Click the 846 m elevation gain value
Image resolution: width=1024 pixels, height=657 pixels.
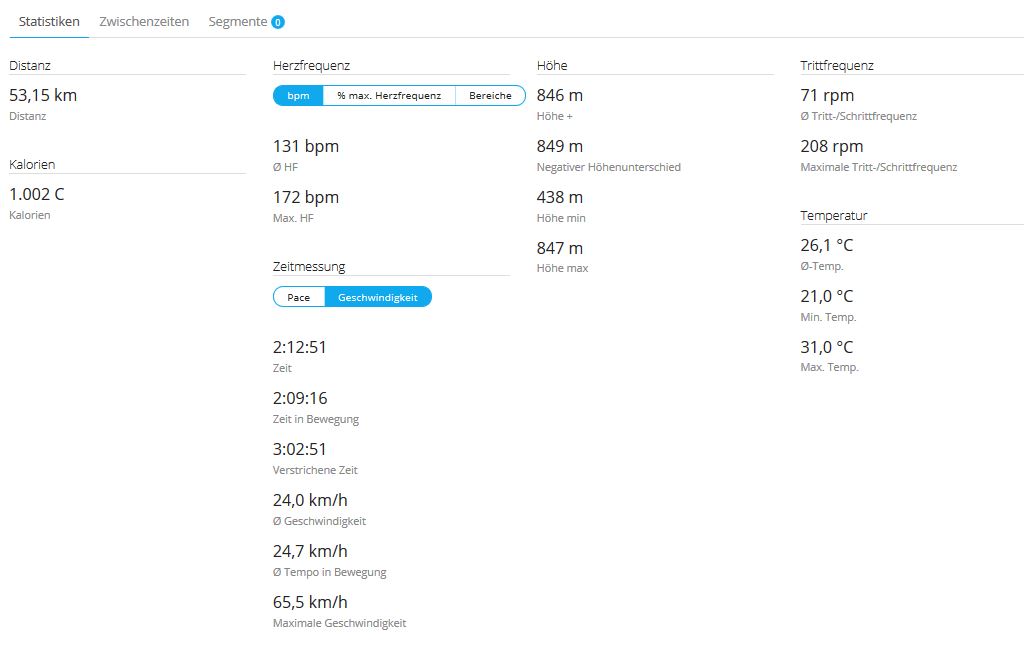(x=560, y=95)
